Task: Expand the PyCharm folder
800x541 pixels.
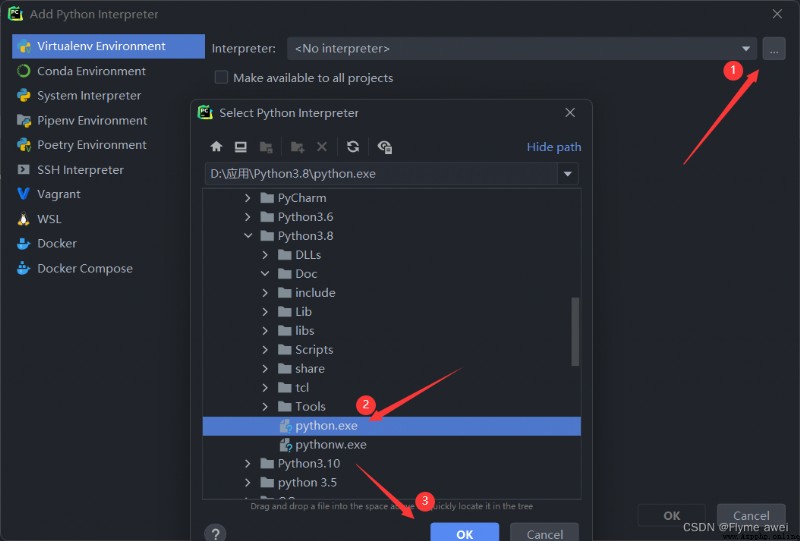Action: 247,198
